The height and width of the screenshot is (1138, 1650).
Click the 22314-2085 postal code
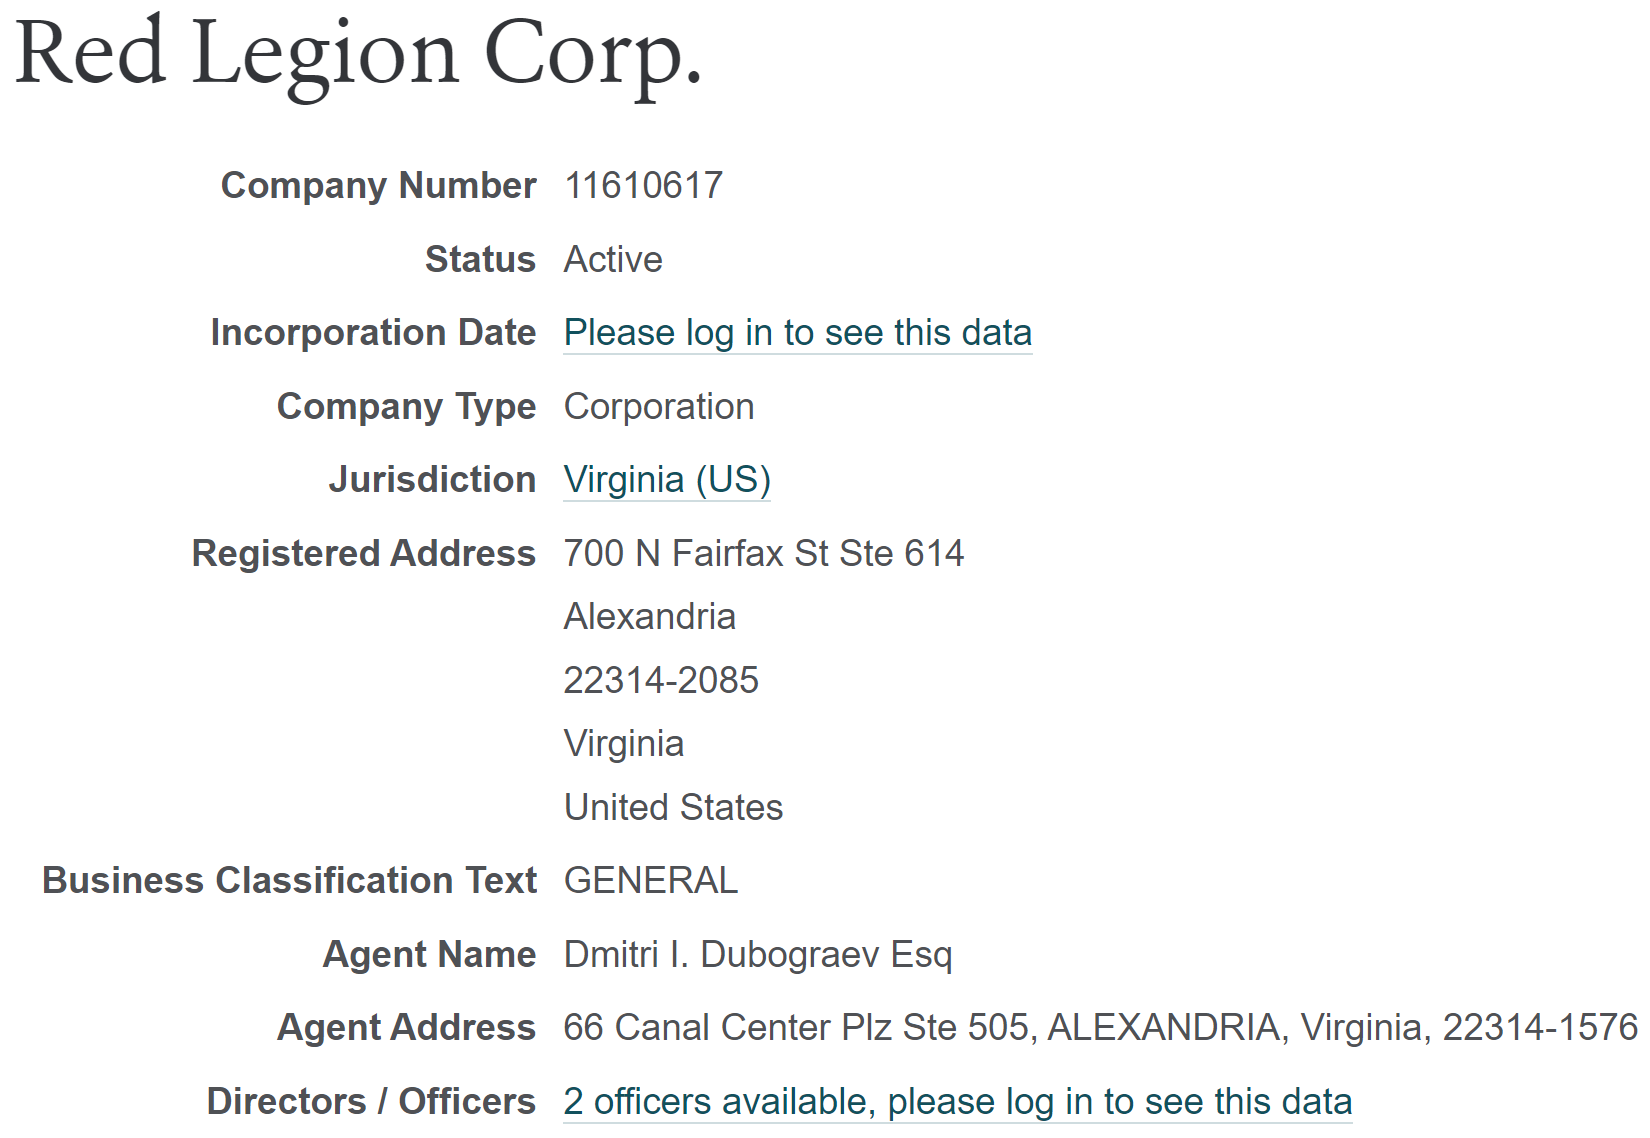pyautogui.click(x=661, y=681)
